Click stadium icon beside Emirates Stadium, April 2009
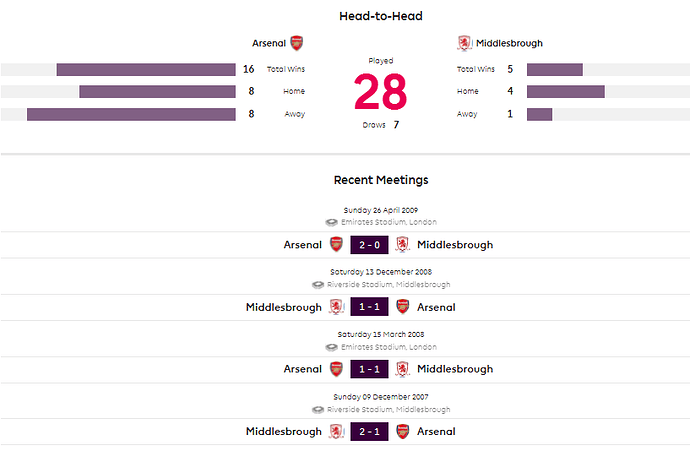The height and width of the screenshot is (450, 690). point(331,223)
